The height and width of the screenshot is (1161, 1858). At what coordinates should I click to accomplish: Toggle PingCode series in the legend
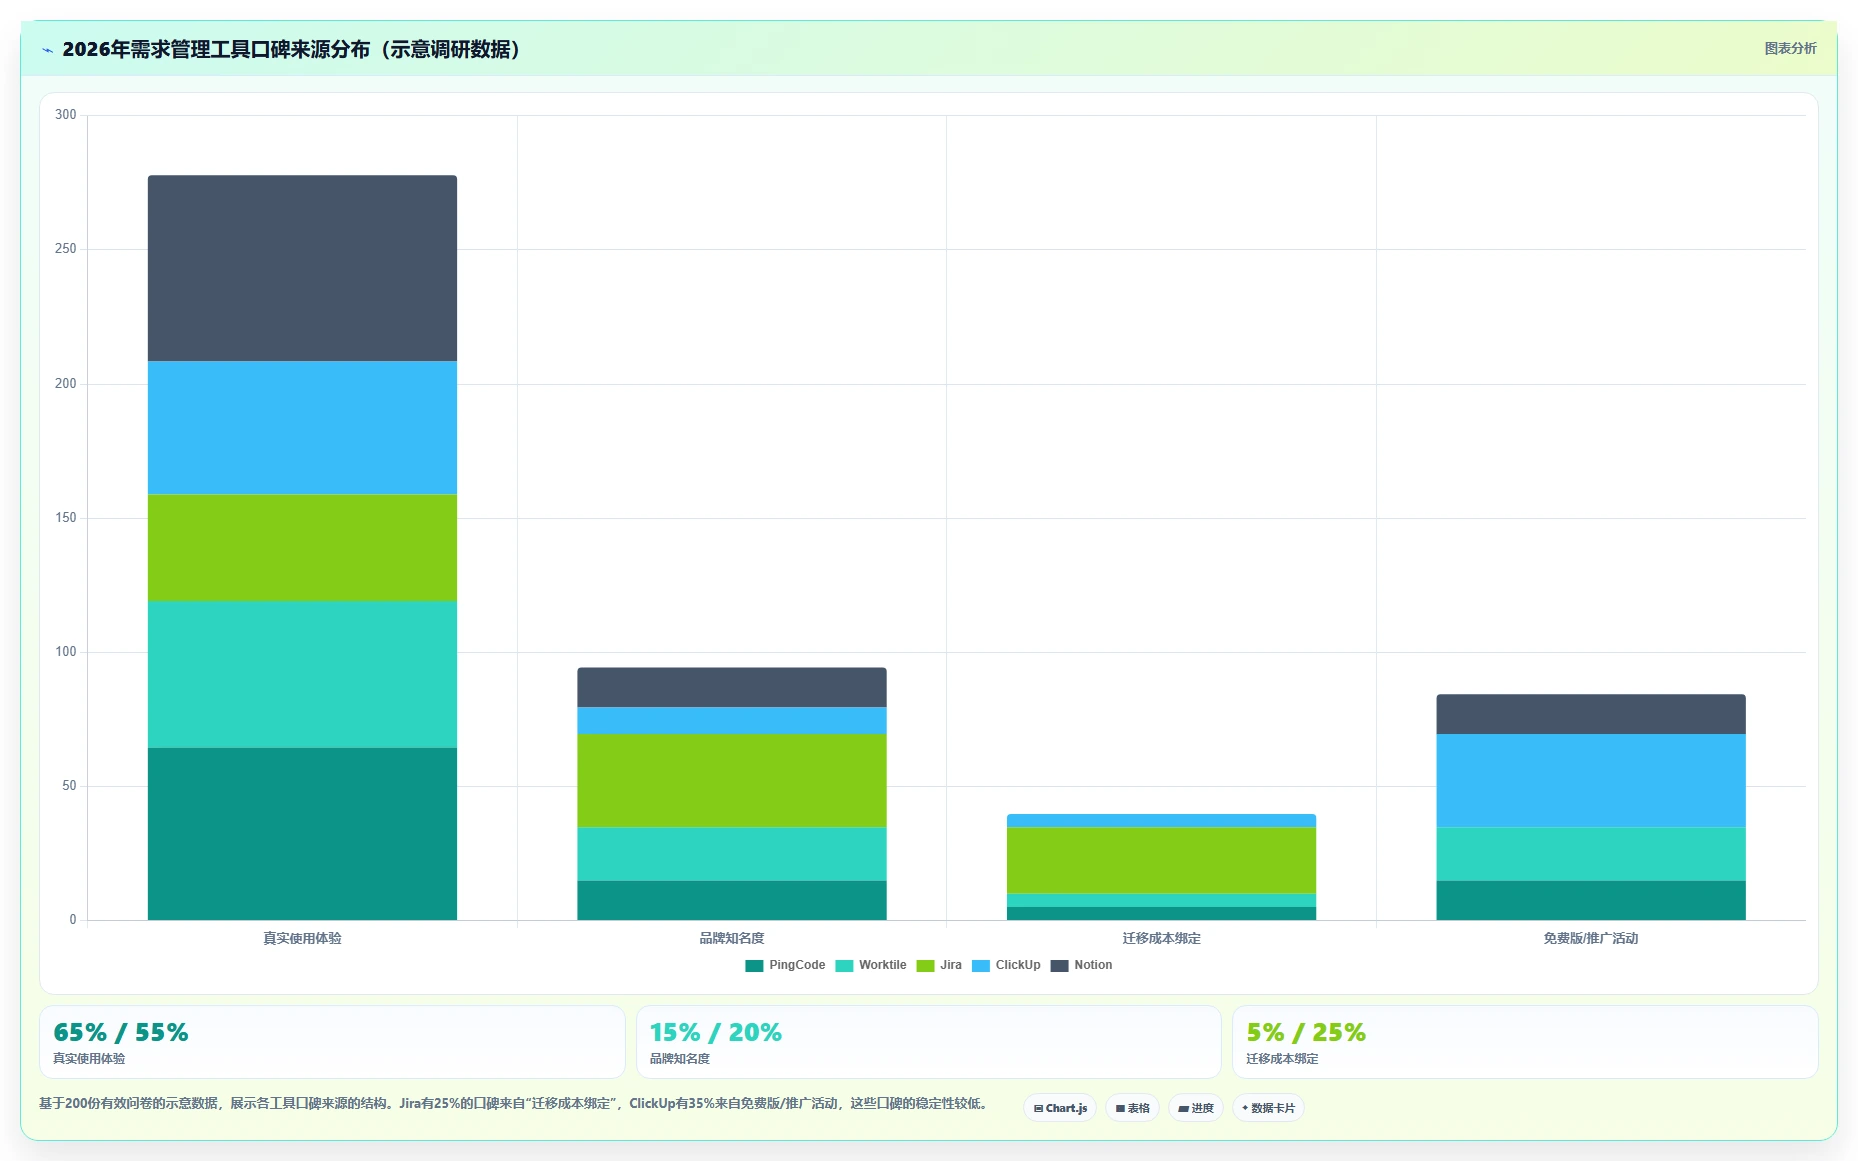pos(785,965)
